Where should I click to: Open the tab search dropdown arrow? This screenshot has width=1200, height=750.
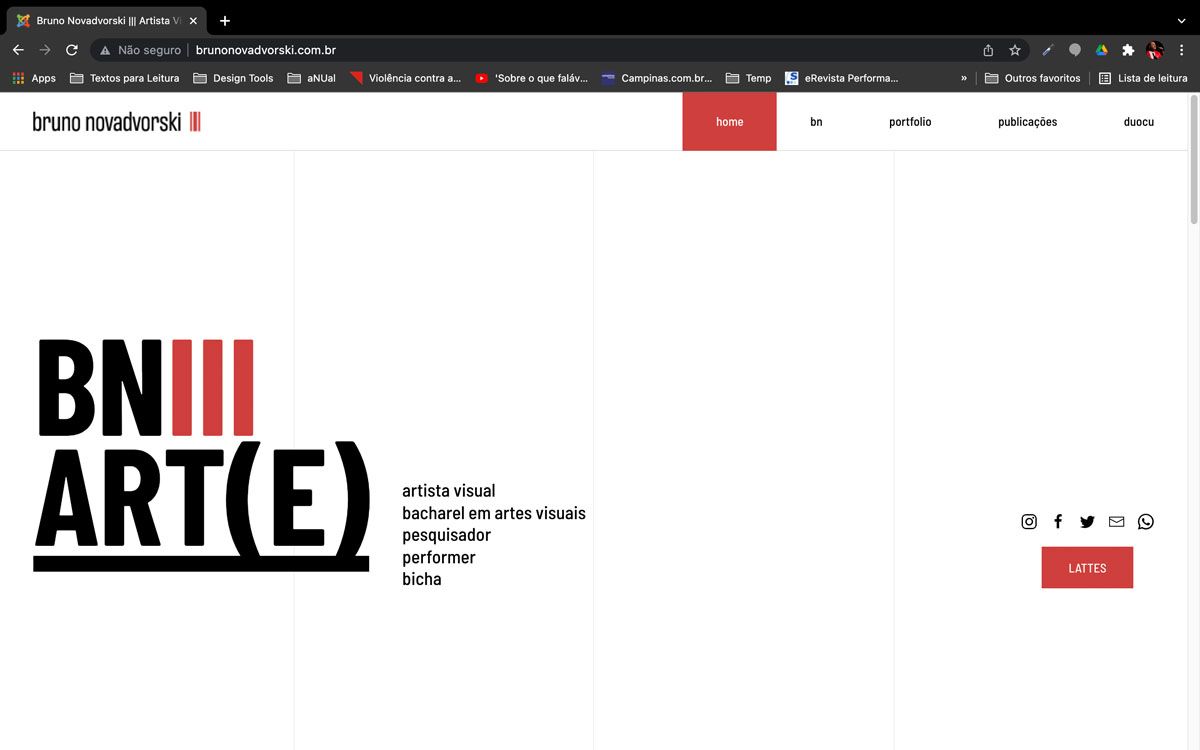(x=1181, y=20)
